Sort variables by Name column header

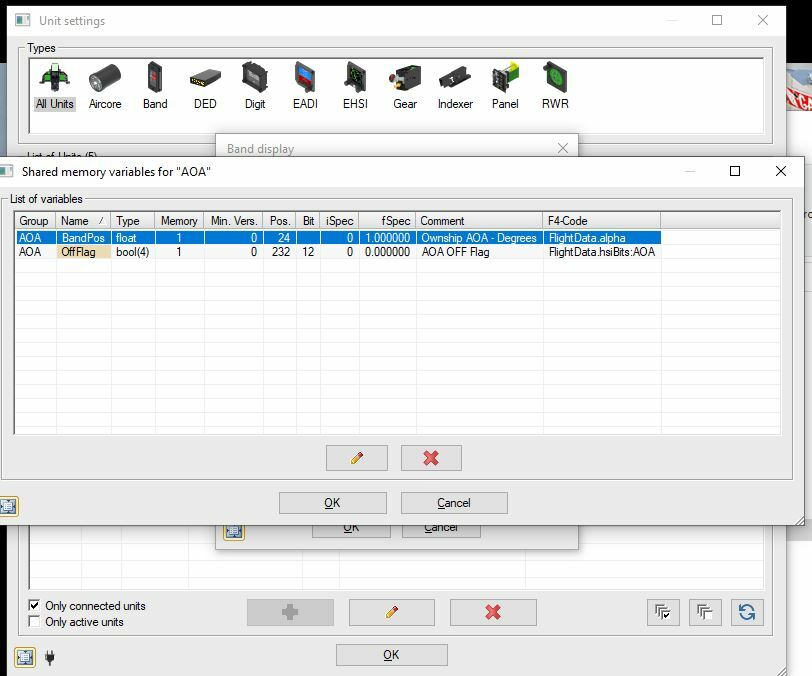[83, 221]
